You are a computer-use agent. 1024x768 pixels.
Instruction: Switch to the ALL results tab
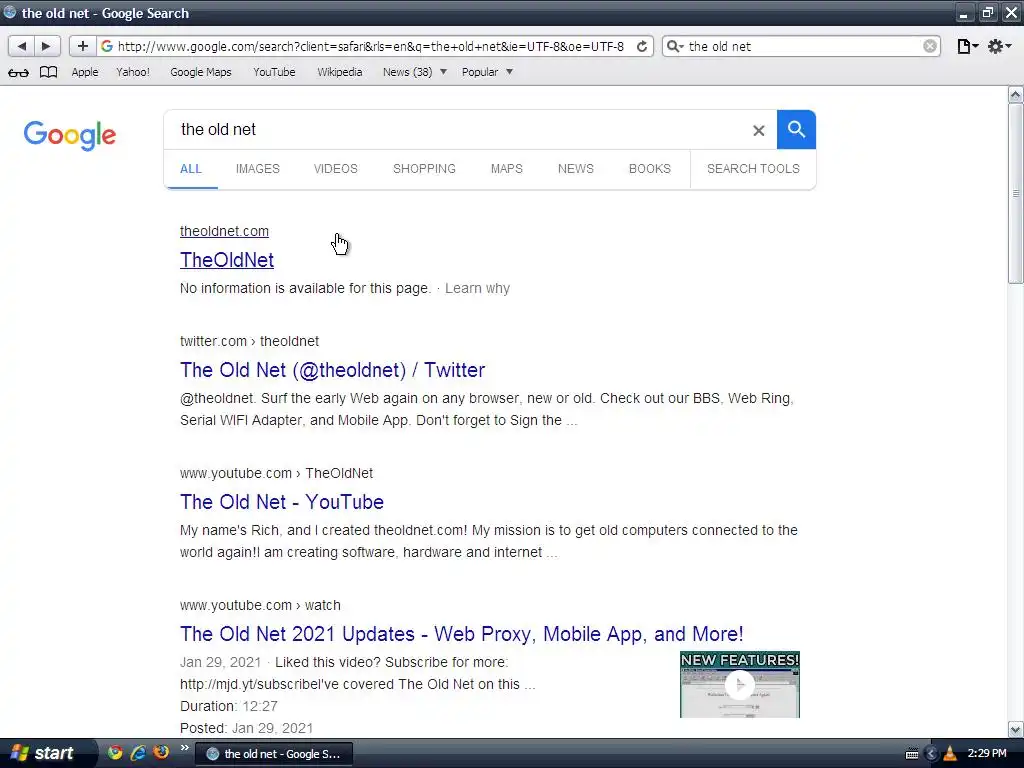pyautogui.click(x=191, y=169)
